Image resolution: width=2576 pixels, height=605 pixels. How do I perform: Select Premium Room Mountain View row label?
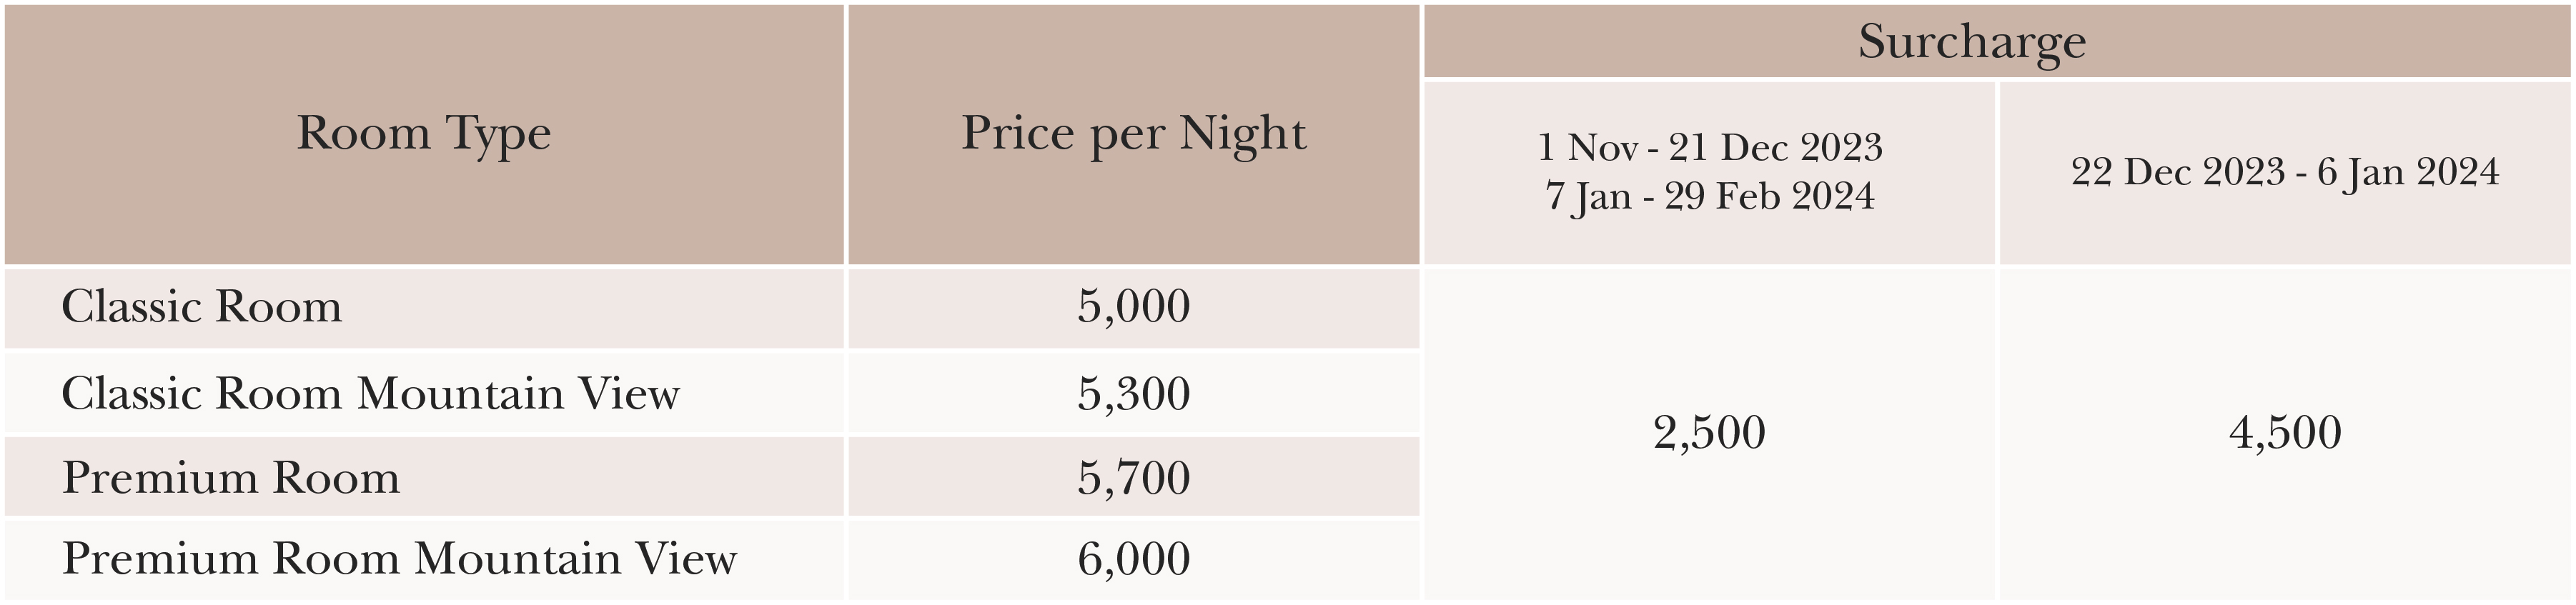[x=399, y=558]
